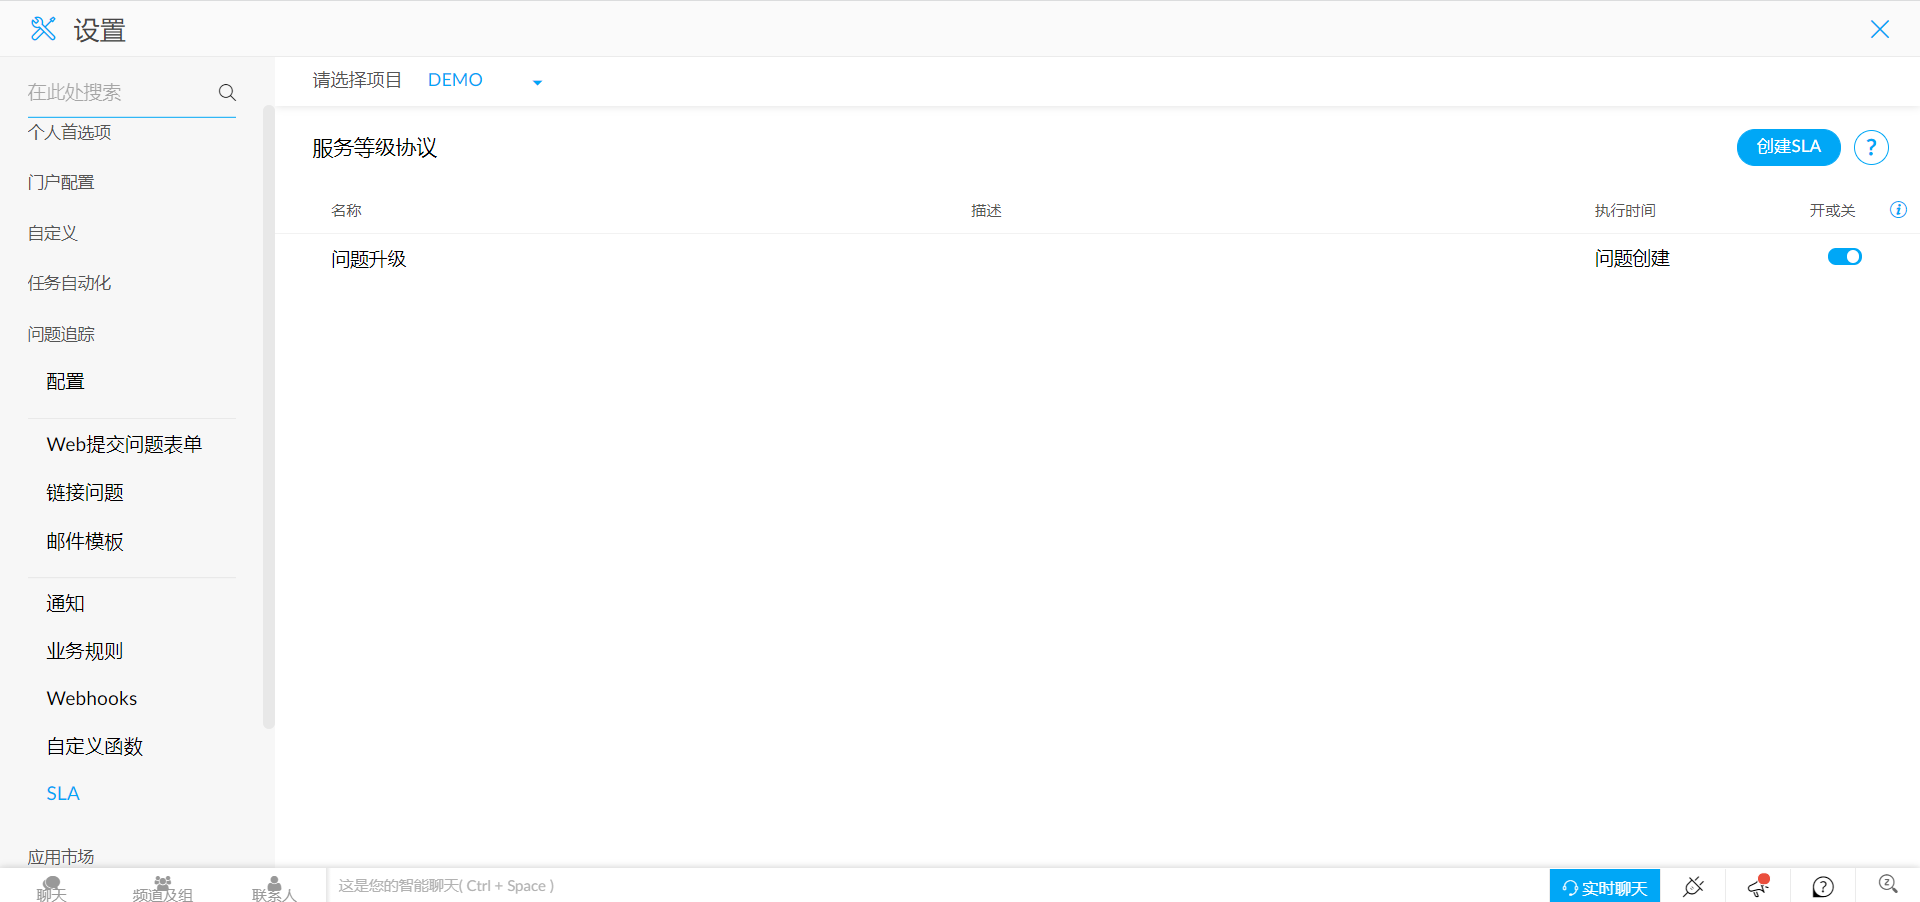Open the SLA help question mark icon
Viewport: 1920px width, 902px height.
coord(1870,147)
